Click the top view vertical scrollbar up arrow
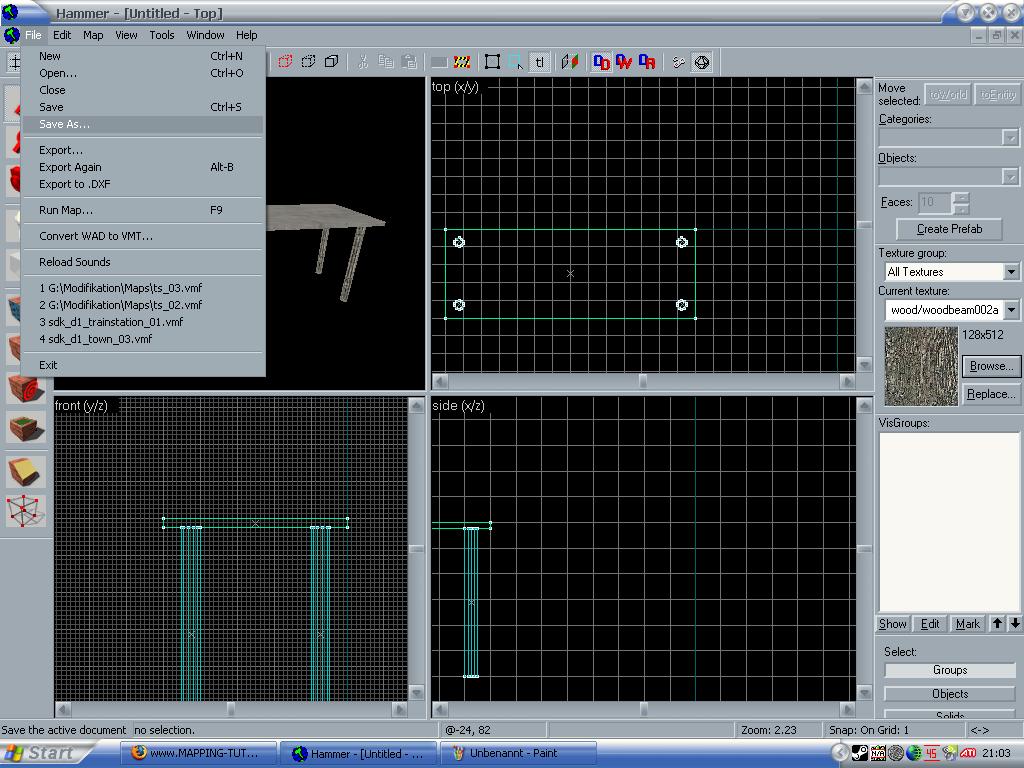The image size is (1024, 768). pyautogui.click(x=864, y=87)
